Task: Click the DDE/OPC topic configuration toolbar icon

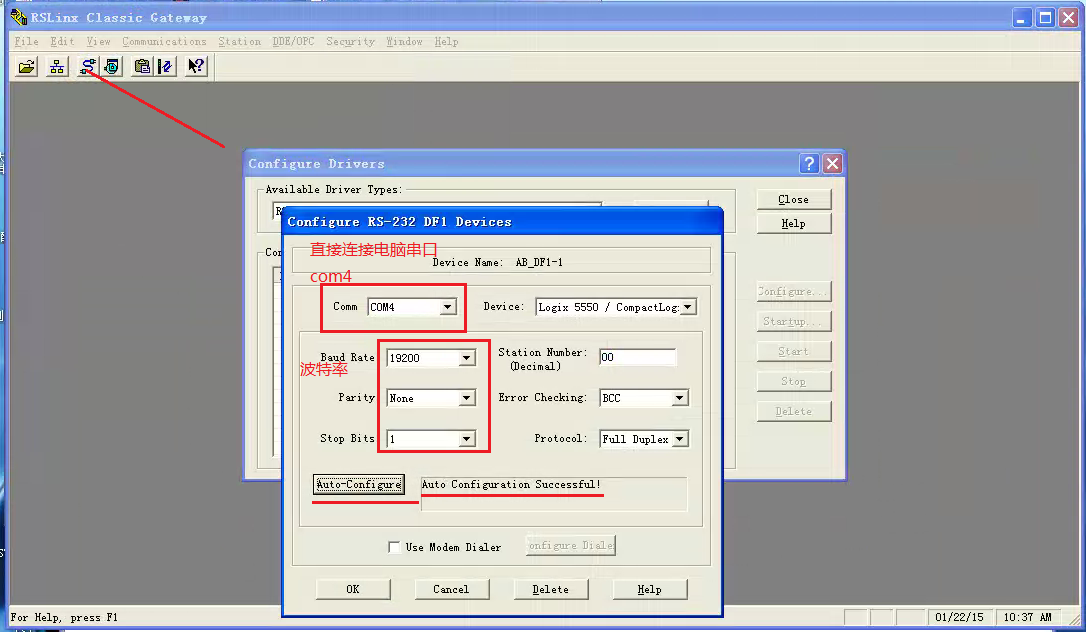Action: click(x=165, y=67)
